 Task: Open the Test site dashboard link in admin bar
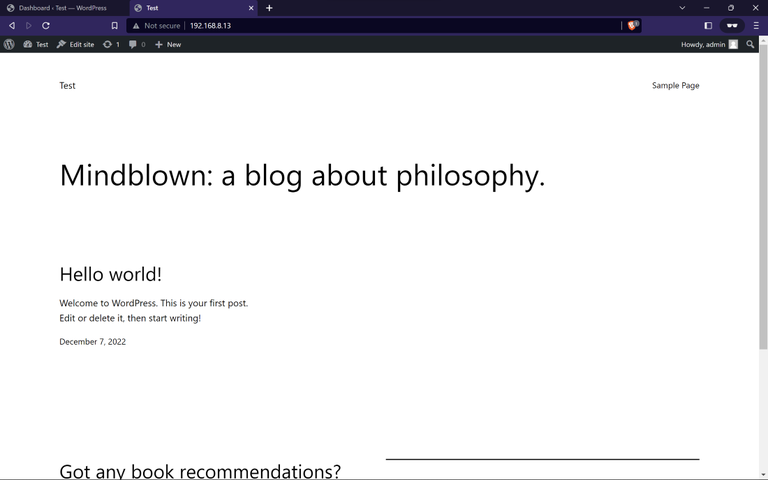tap(36, 44)
